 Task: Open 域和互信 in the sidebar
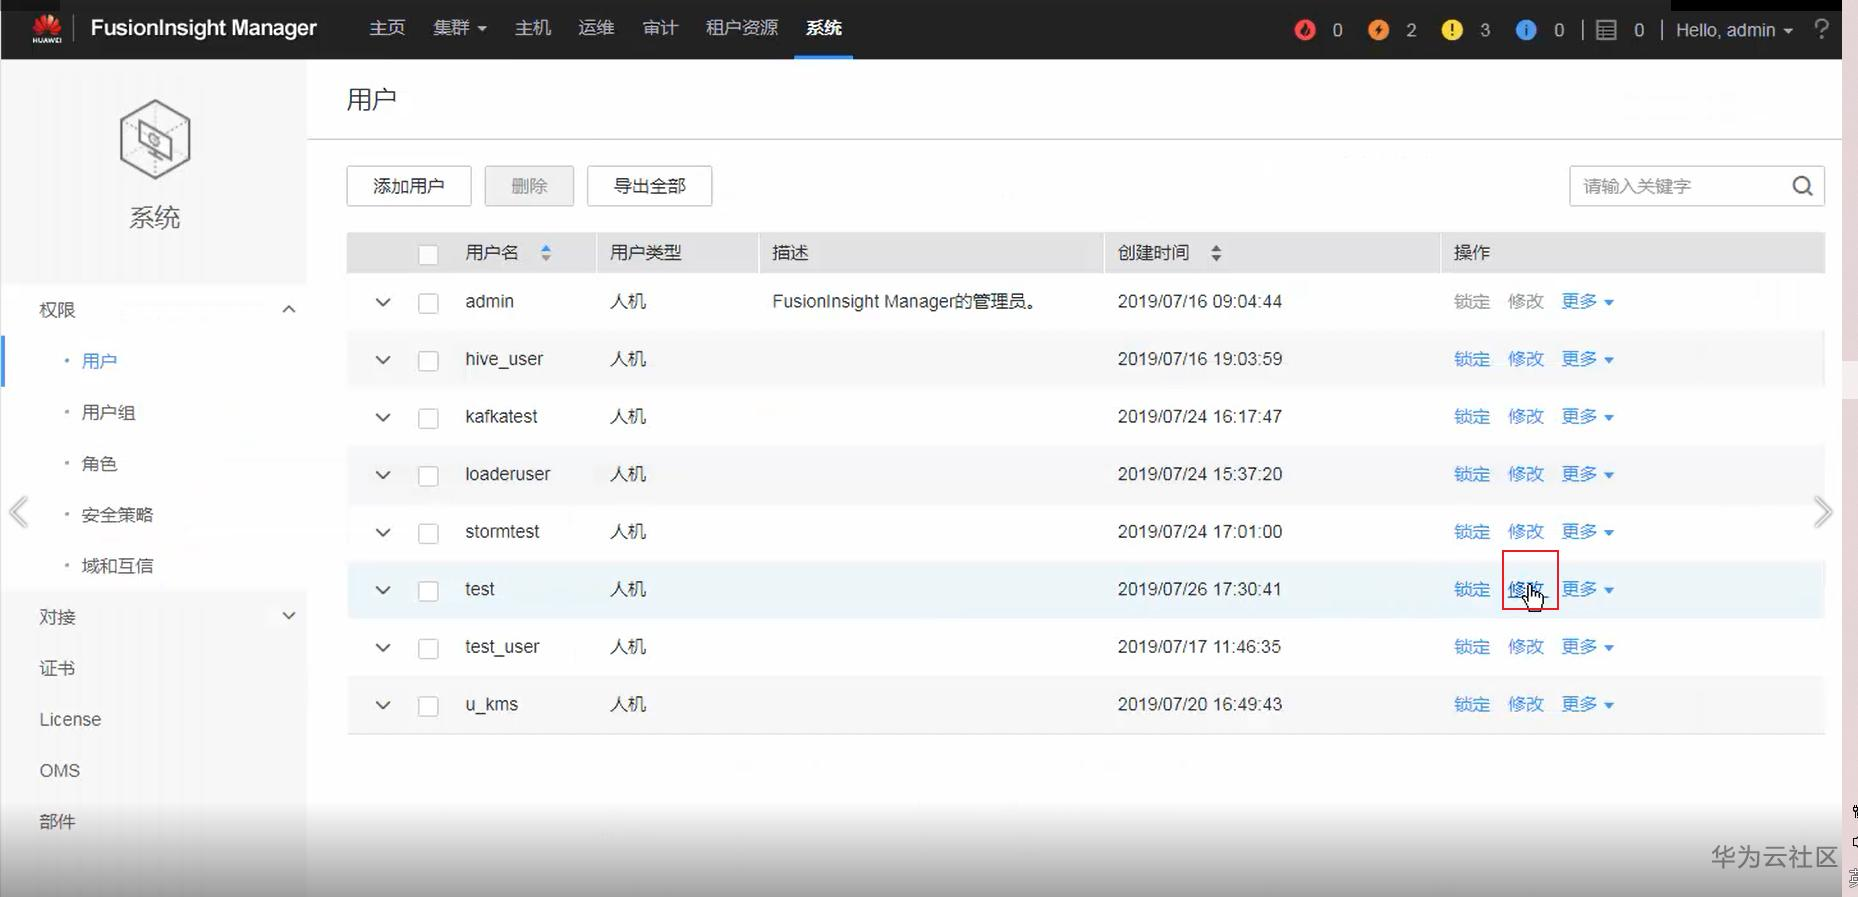117,565
